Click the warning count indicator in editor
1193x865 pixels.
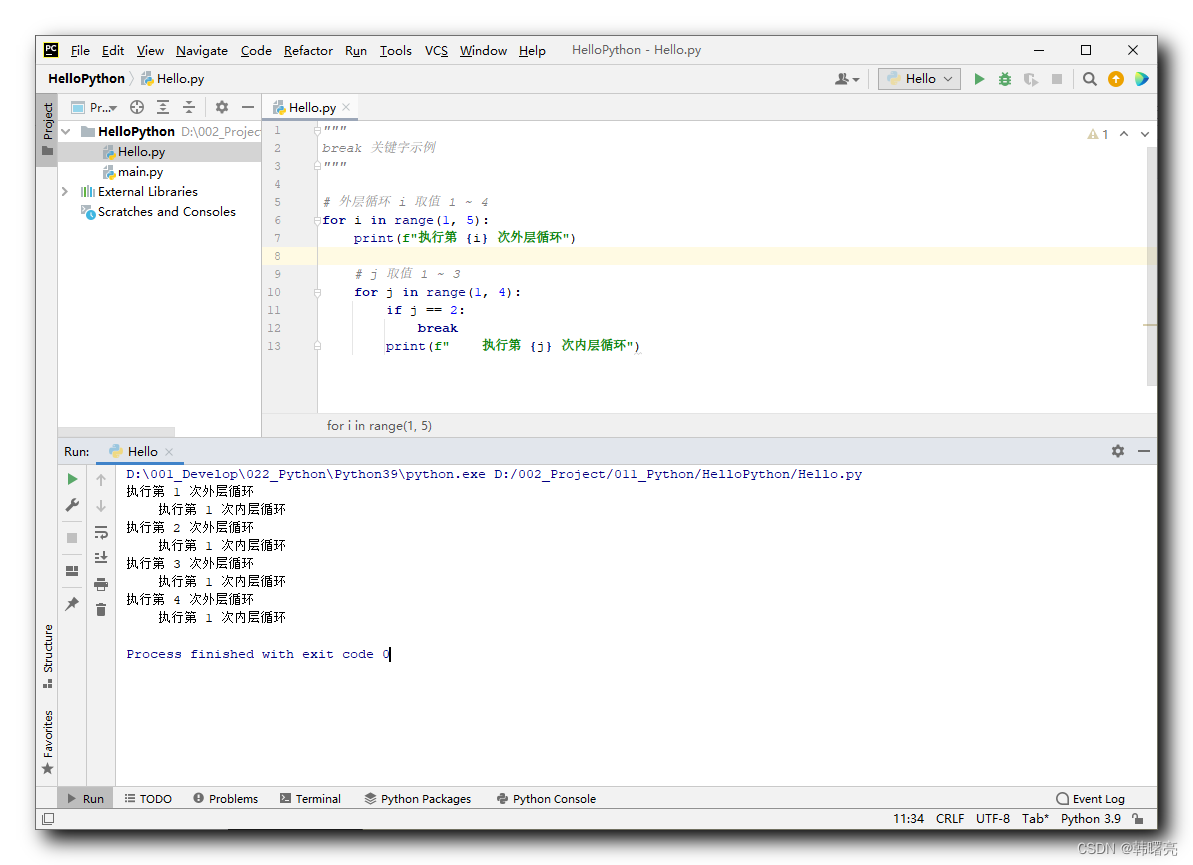pos(1098,134)
